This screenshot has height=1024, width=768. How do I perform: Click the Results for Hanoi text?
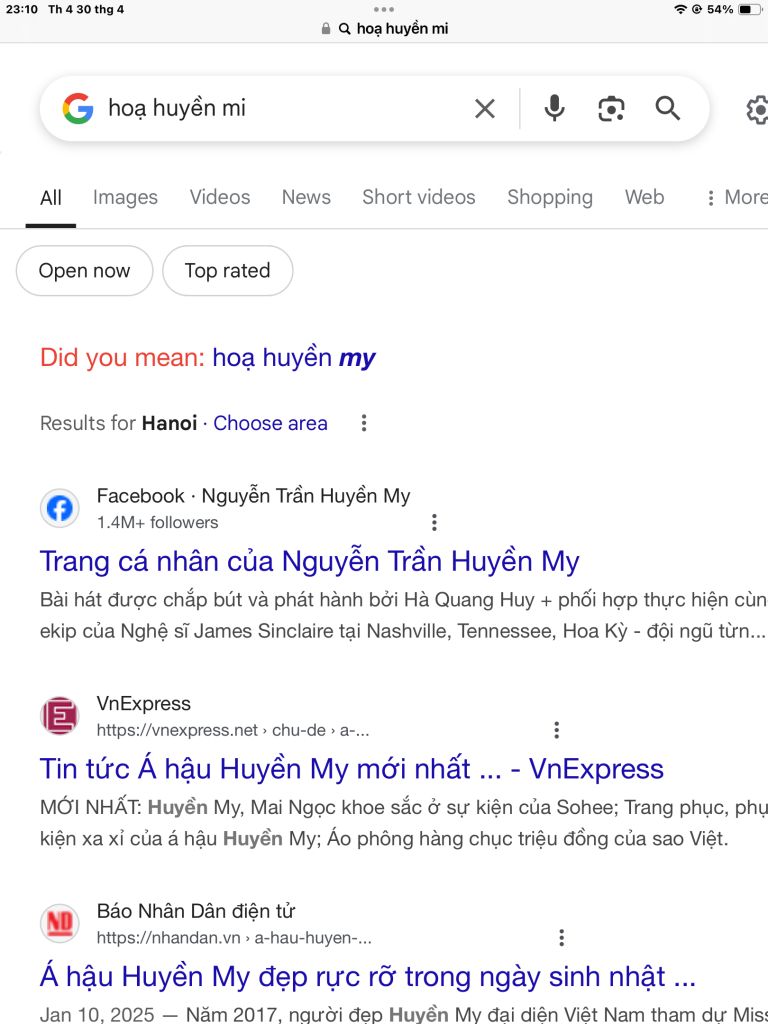click(118, 423)
